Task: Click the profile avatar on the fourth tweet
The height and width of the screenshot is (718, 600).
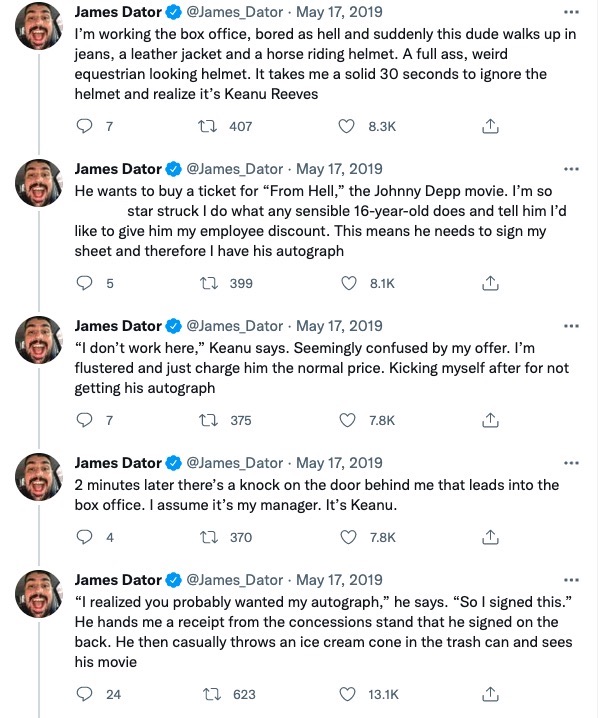Action: click(x=39, y=477)
